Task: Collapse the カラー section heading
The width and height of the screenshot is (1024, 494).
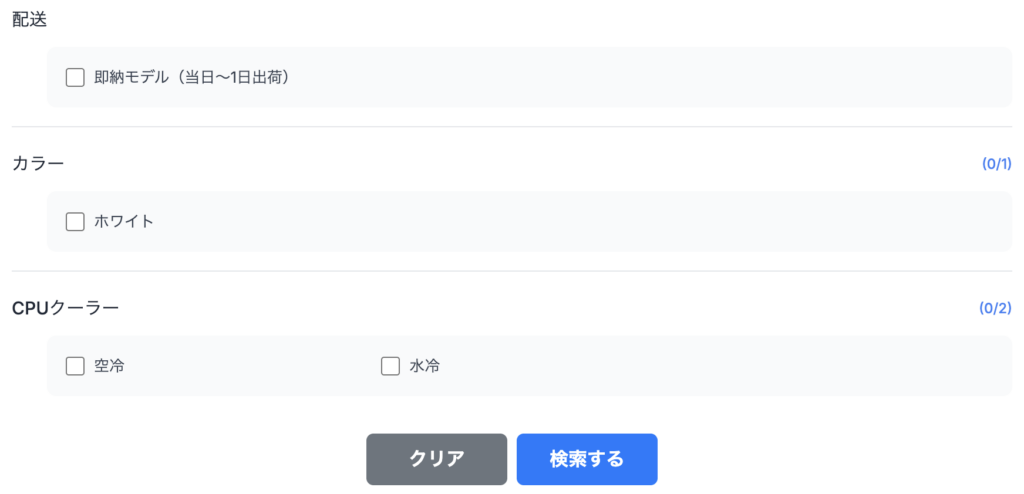Action: (38, 164)
